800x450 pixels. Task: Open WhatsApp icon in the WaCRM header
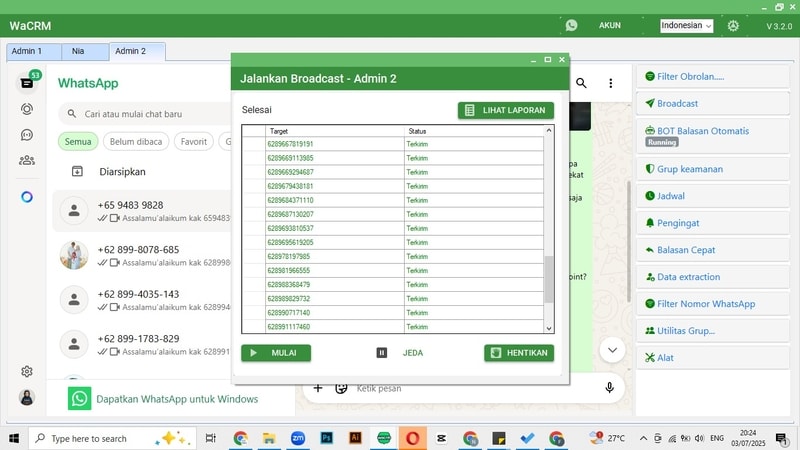(x=571, y=25)
